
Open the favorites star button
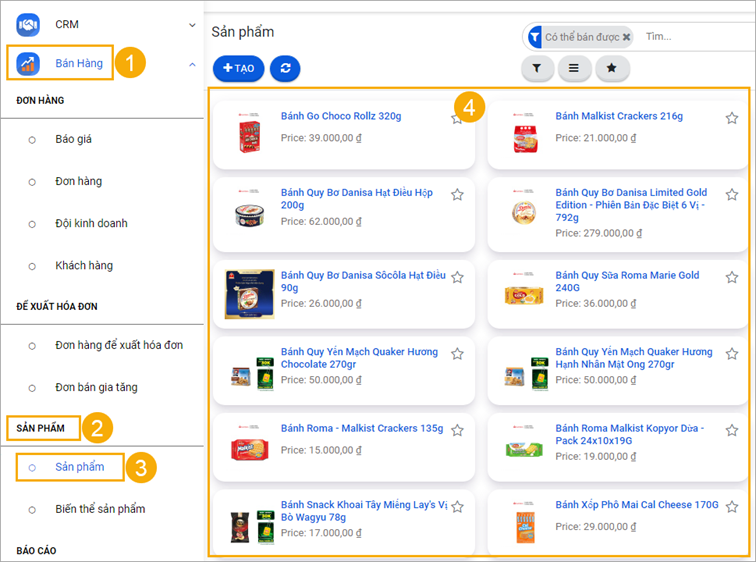(611, 68)
